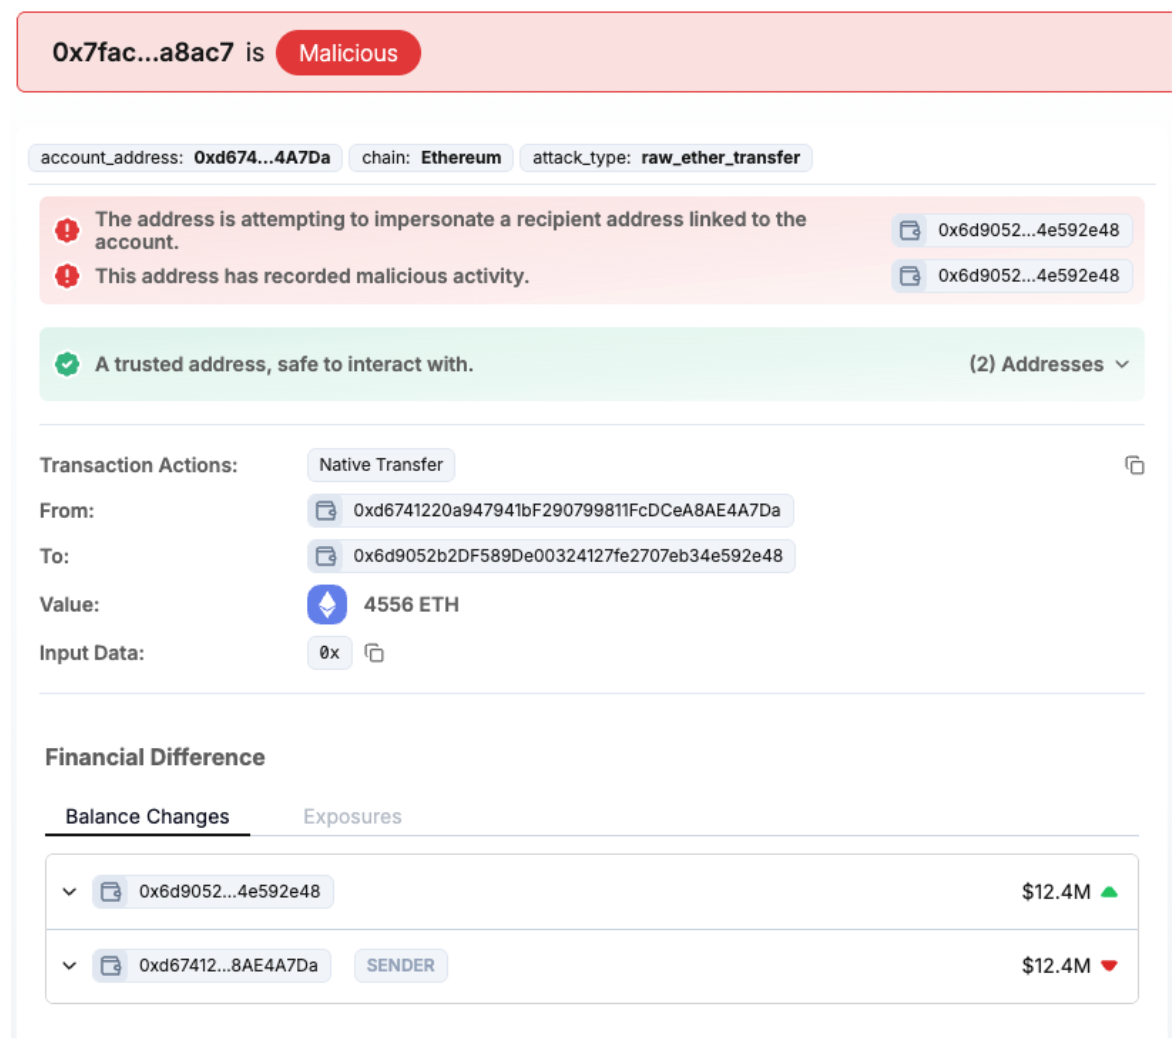
Task: Open the address chip next to malicious activity warning
Action: point(1012,276)
